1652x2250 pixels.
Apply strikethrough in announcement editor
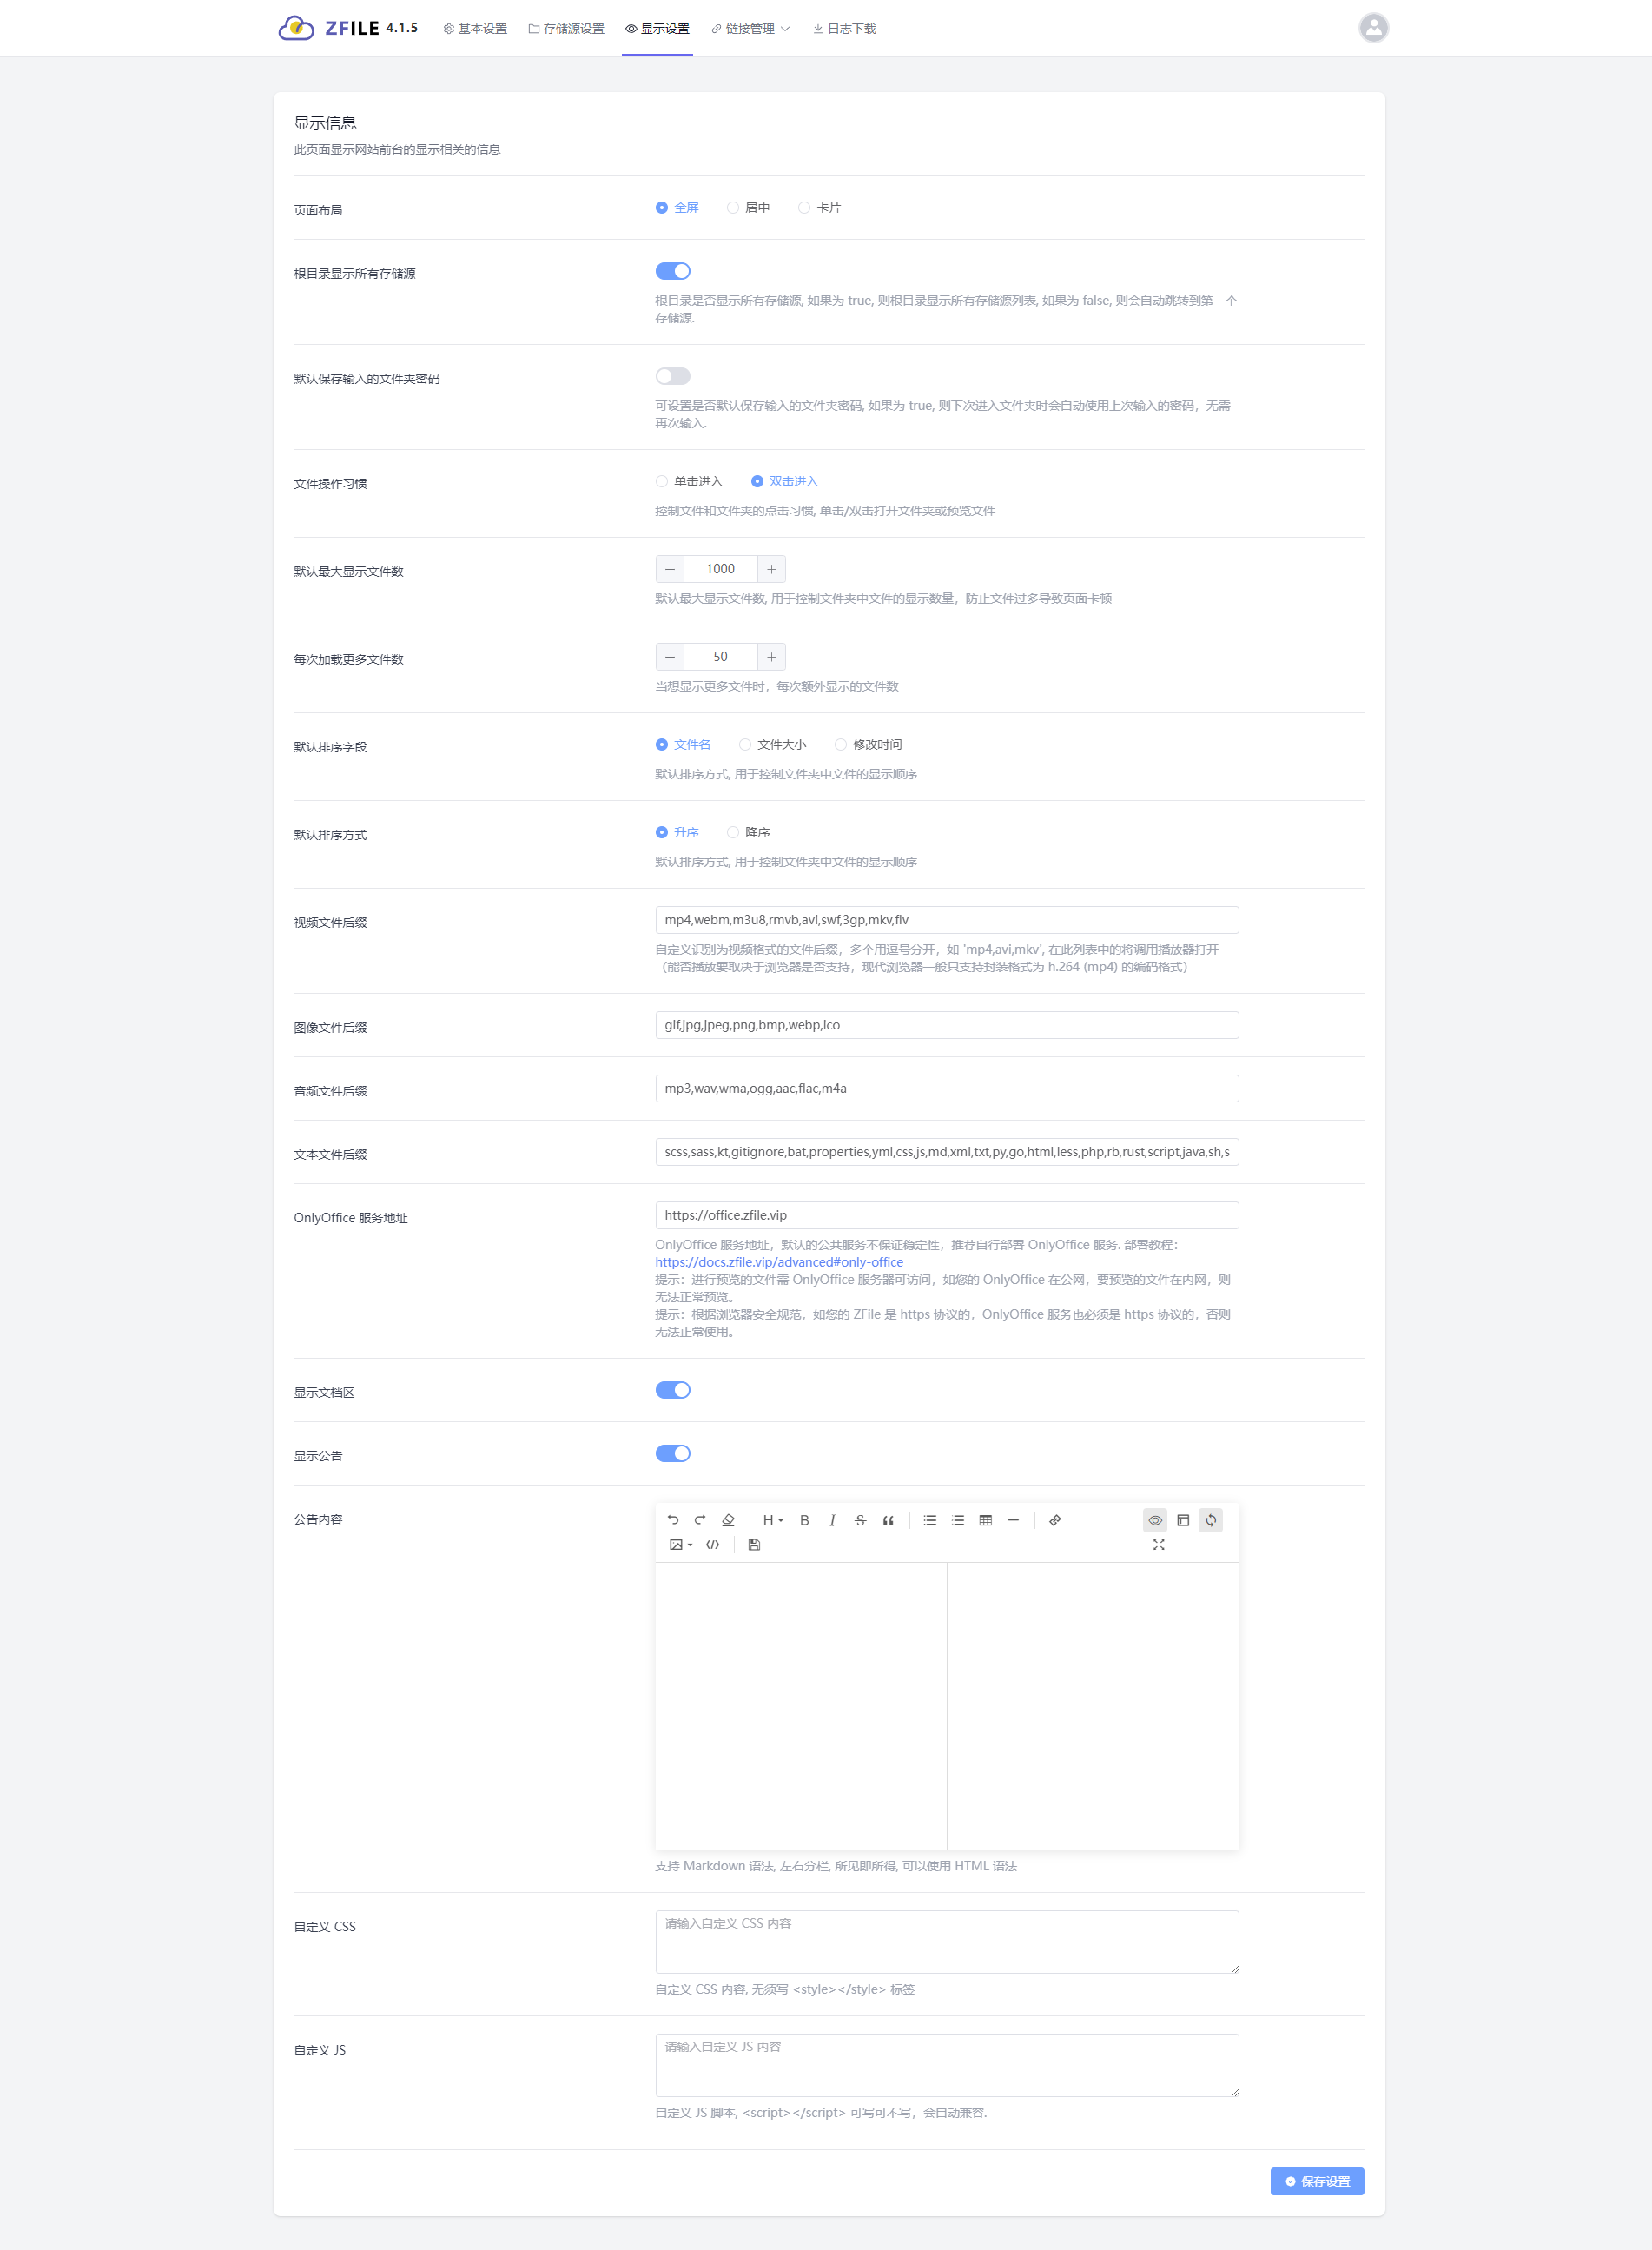click(860, 1520)
